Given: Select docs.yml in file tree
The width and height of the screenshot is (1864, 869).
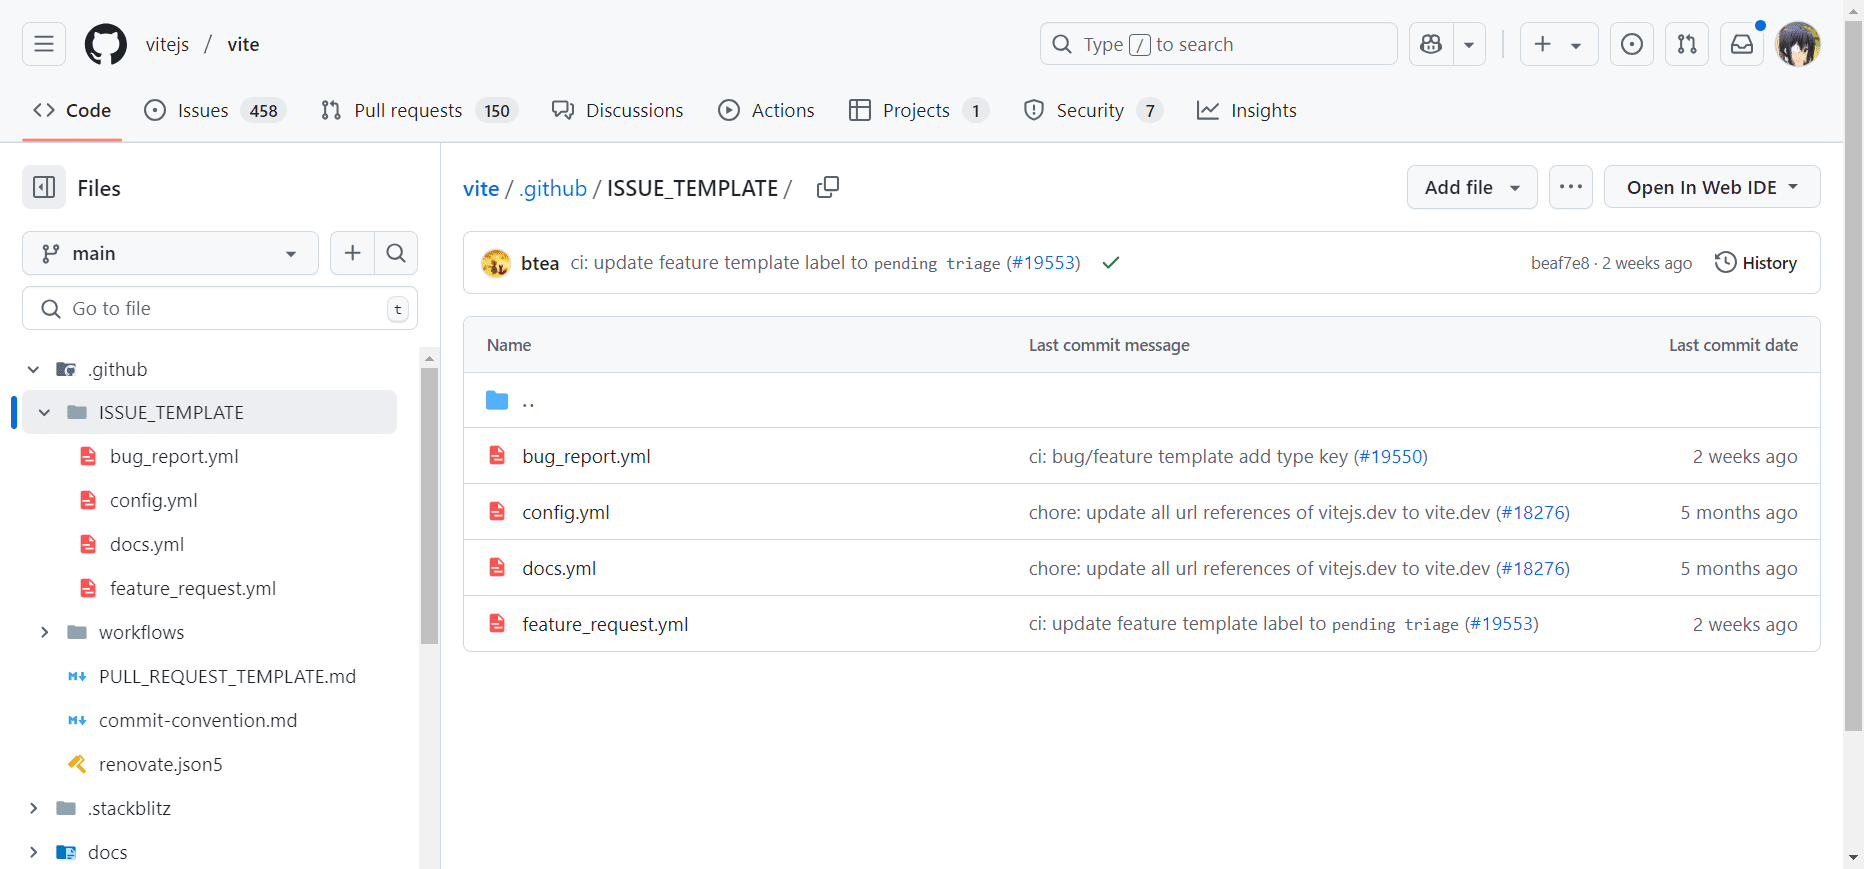Looking at the screenshot, I should (147, 544).
